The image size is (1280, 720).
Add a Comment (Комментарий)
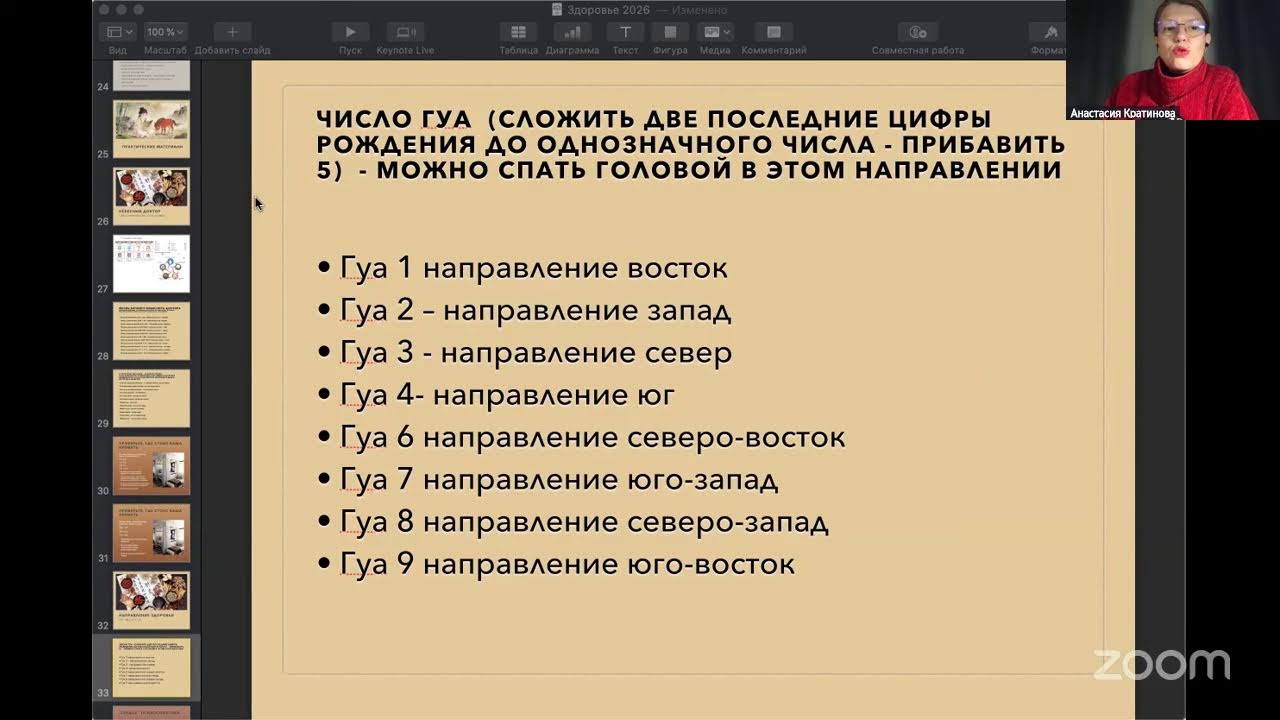coord(774,32)
